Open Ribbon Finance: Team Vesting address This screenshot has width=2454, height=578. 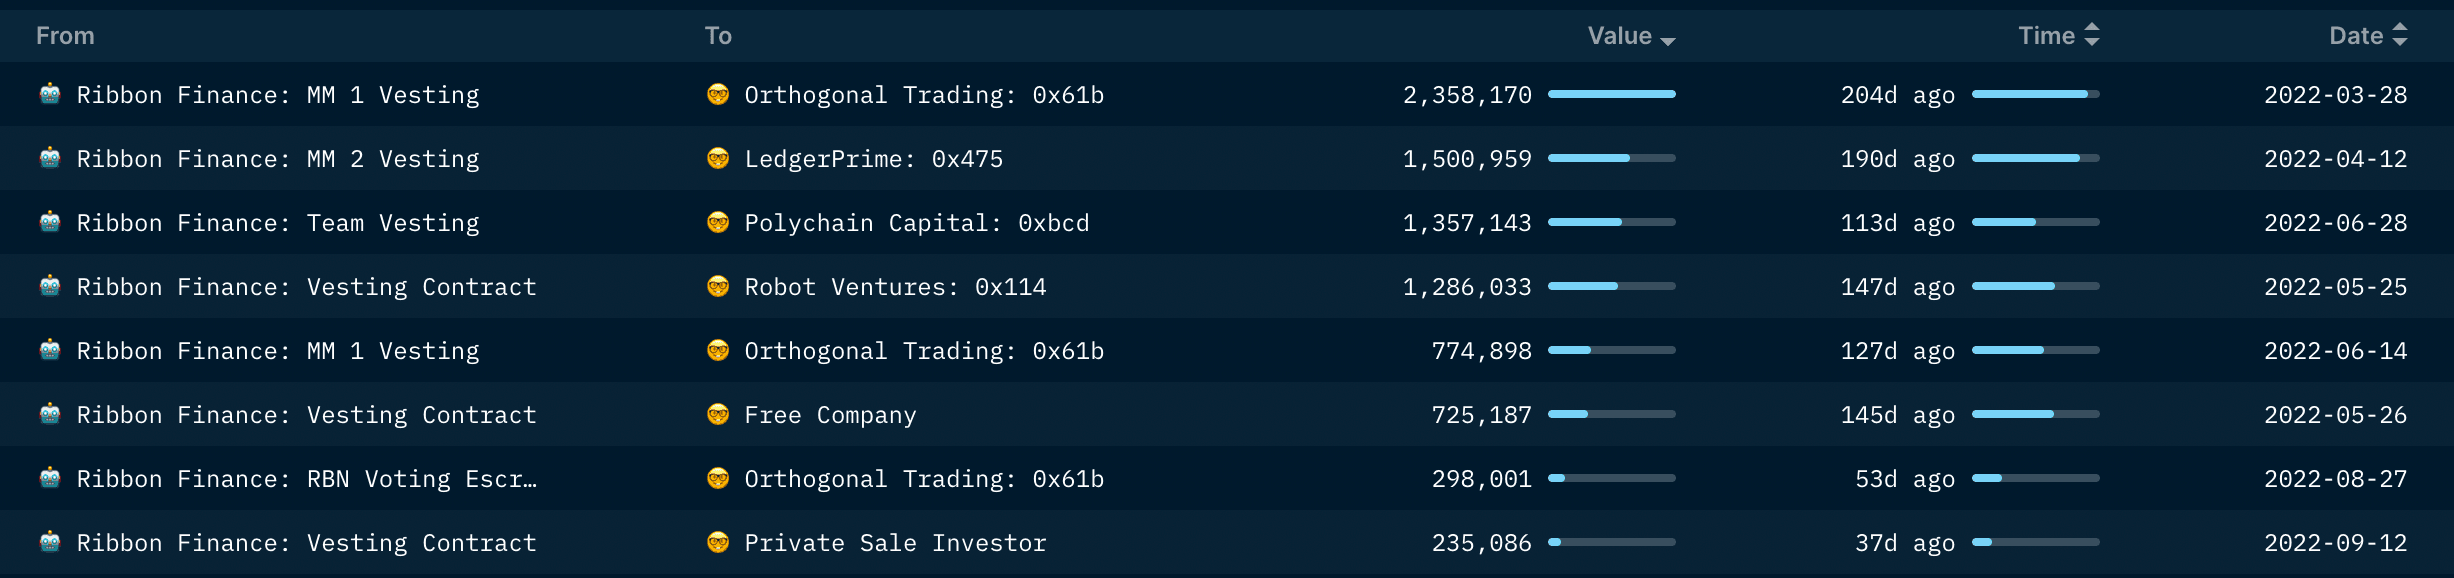point(278,223)
